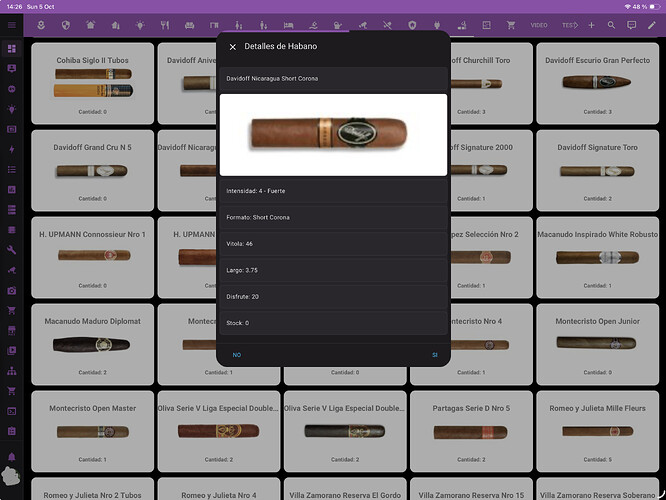The width and height of the screenshot is (666, 500).
Task: Open the Montecristo Open Junior card
Action: point(597,345)
